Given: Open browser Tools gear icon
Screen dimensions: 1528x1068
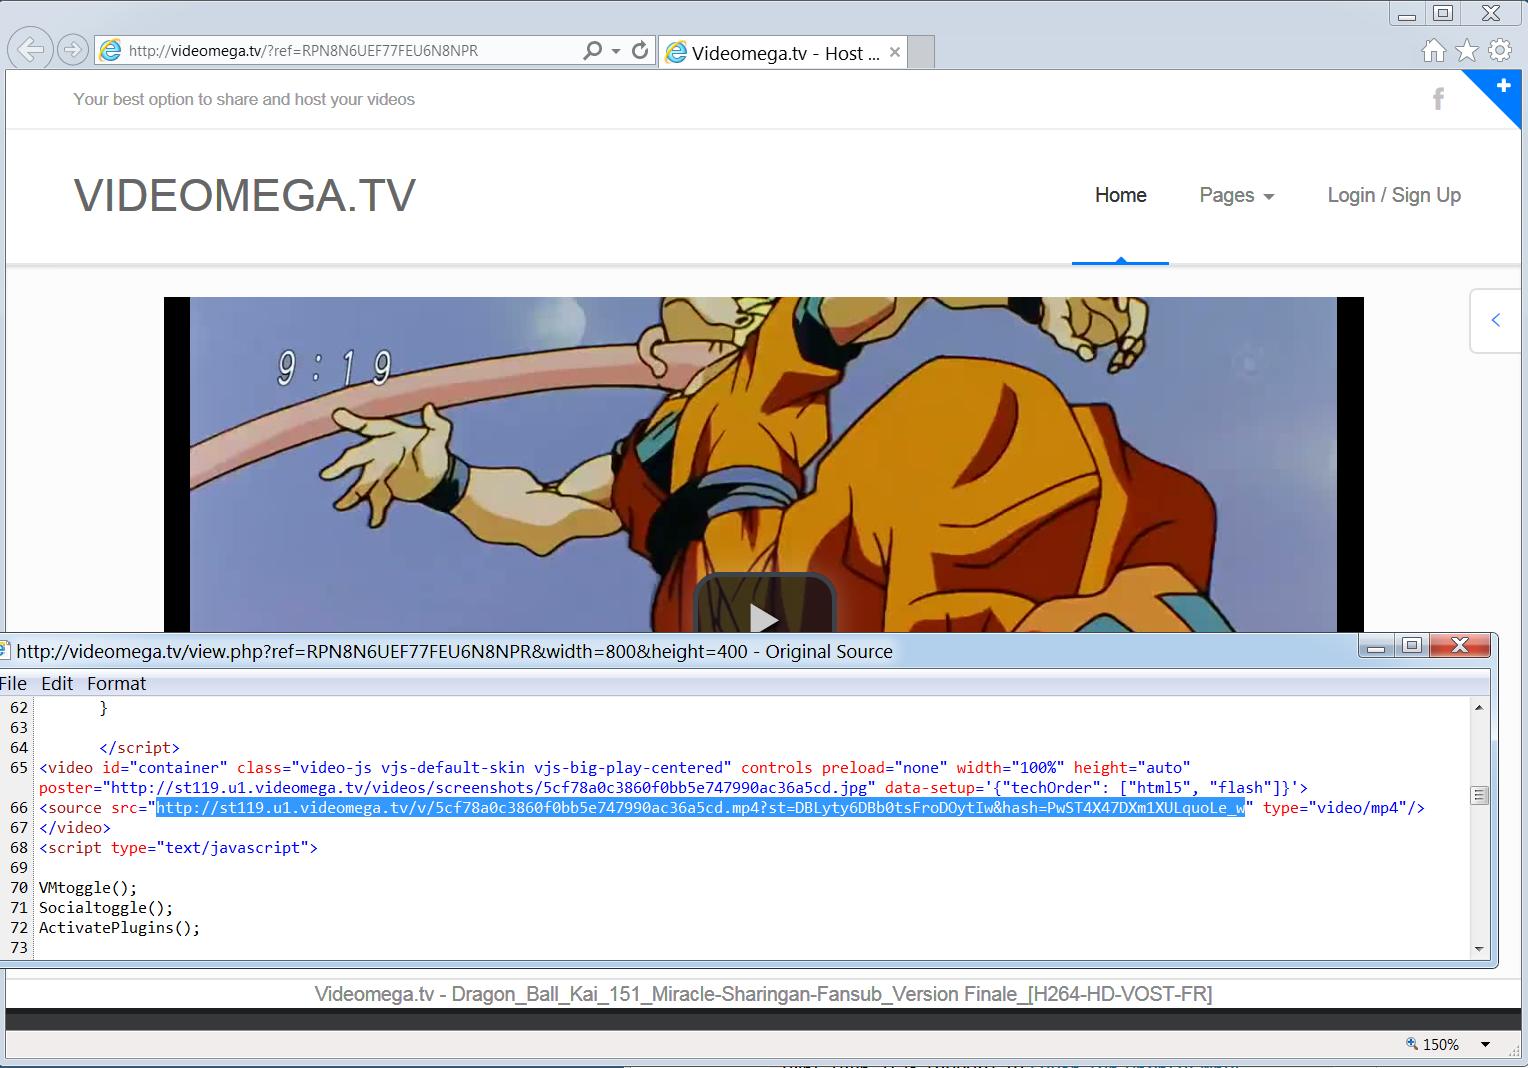Looking at the screenshot, I should pyautogui.click(x=1500, y=50).
